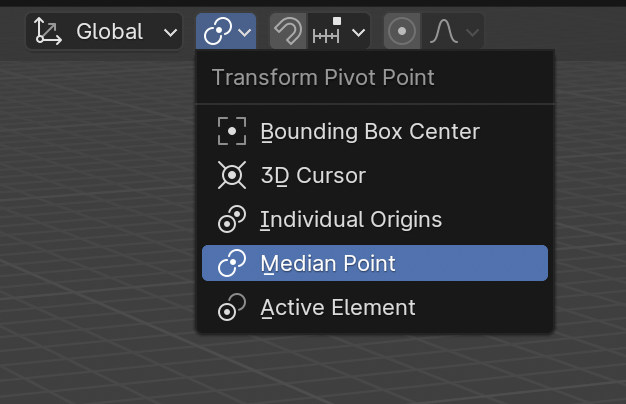Open the snapping increment options dropdown

[x=338, y=31]
